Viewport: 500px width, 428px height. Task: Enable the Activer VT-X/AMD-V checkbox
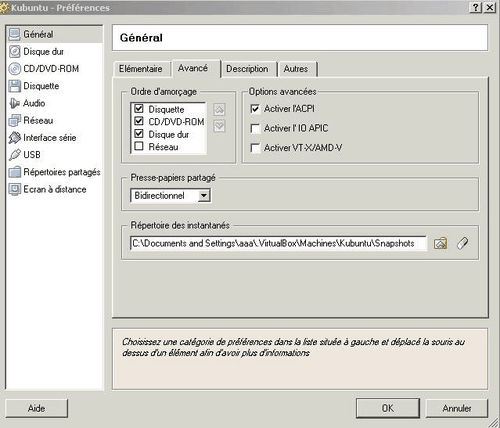point(255,148)
